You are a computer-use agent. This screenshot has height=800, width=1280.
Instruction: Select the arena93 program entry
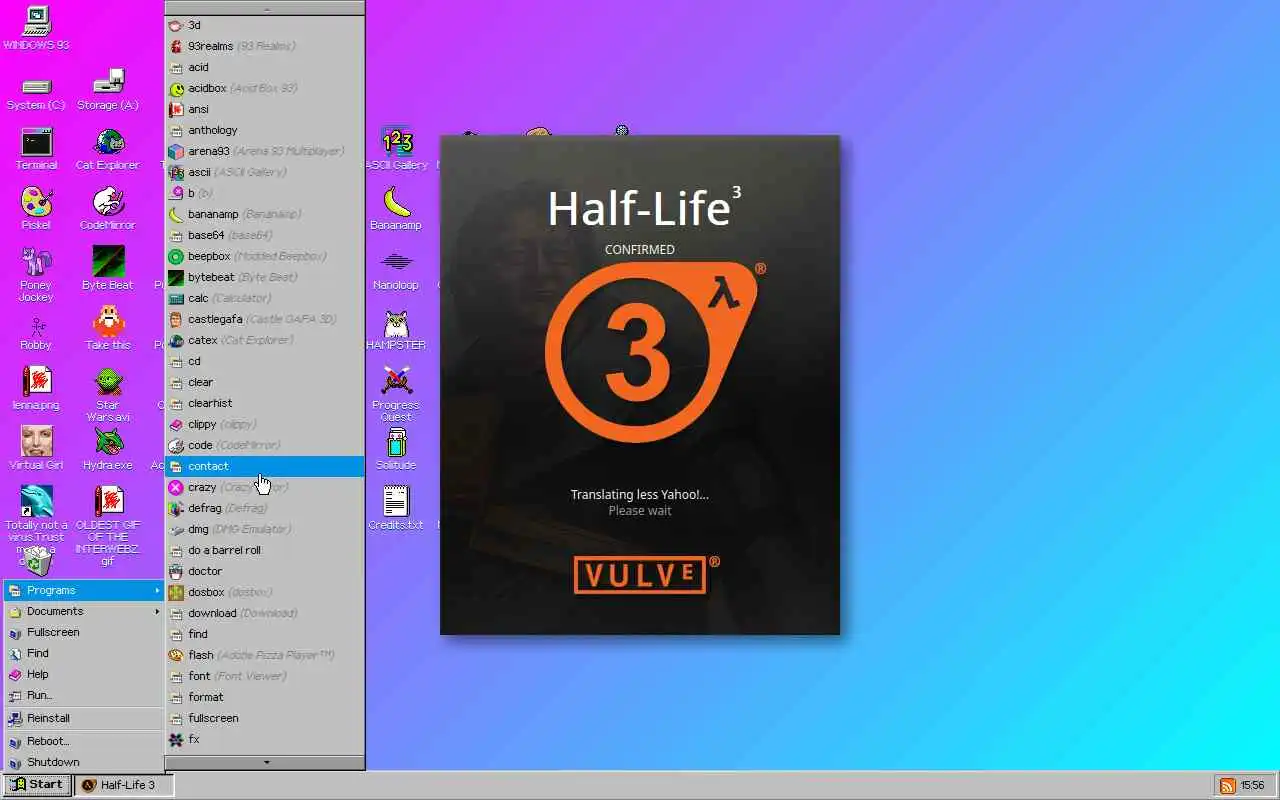click(265, 151)
